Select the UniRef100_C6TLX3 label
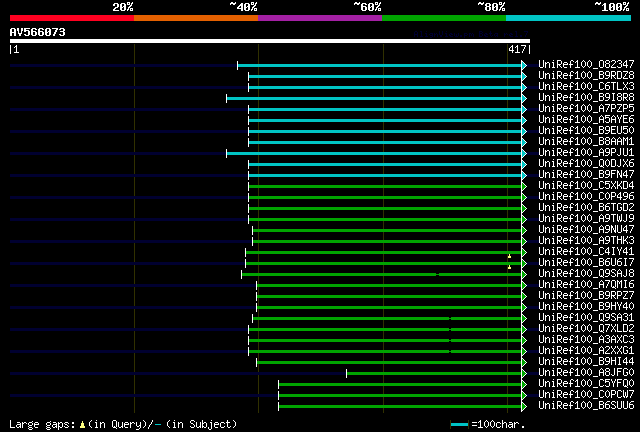Image resolution: width=640 pixels, height=432 pixels. point(586,86)
